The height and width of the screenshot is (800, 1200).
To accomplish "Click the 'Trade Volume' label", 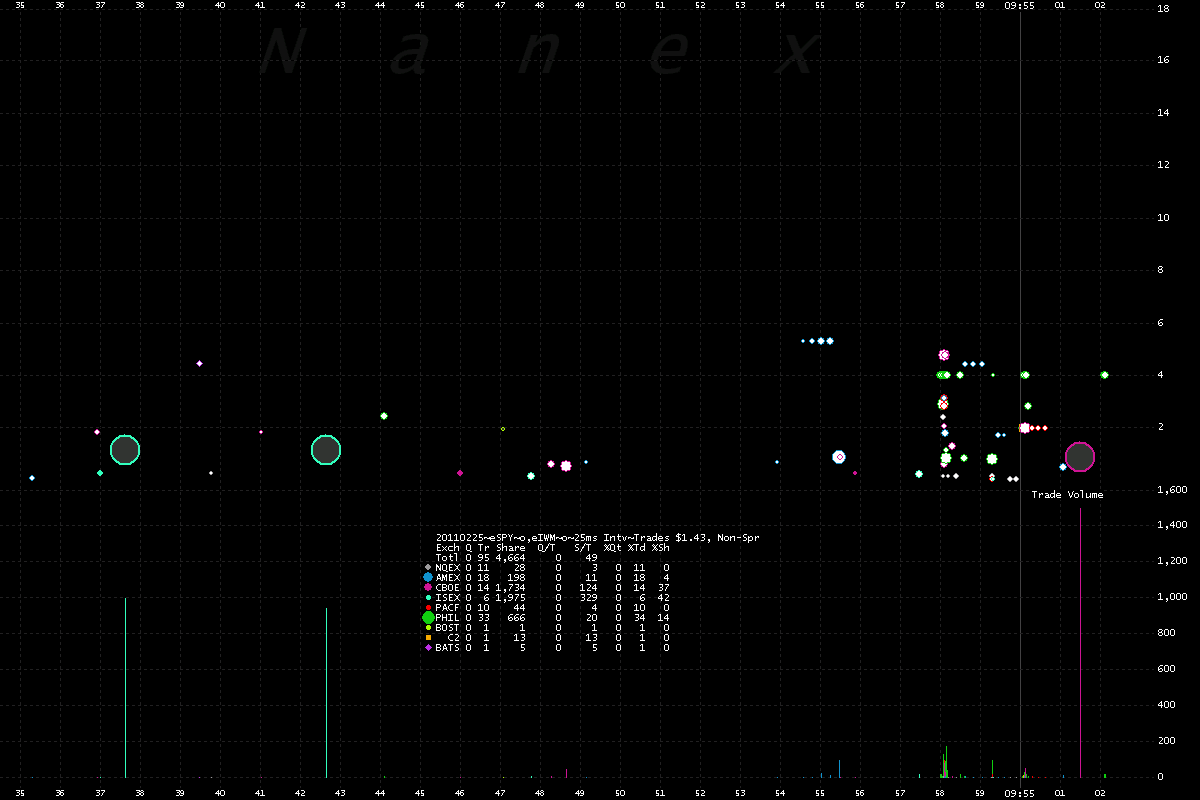I will (1068, 495).
